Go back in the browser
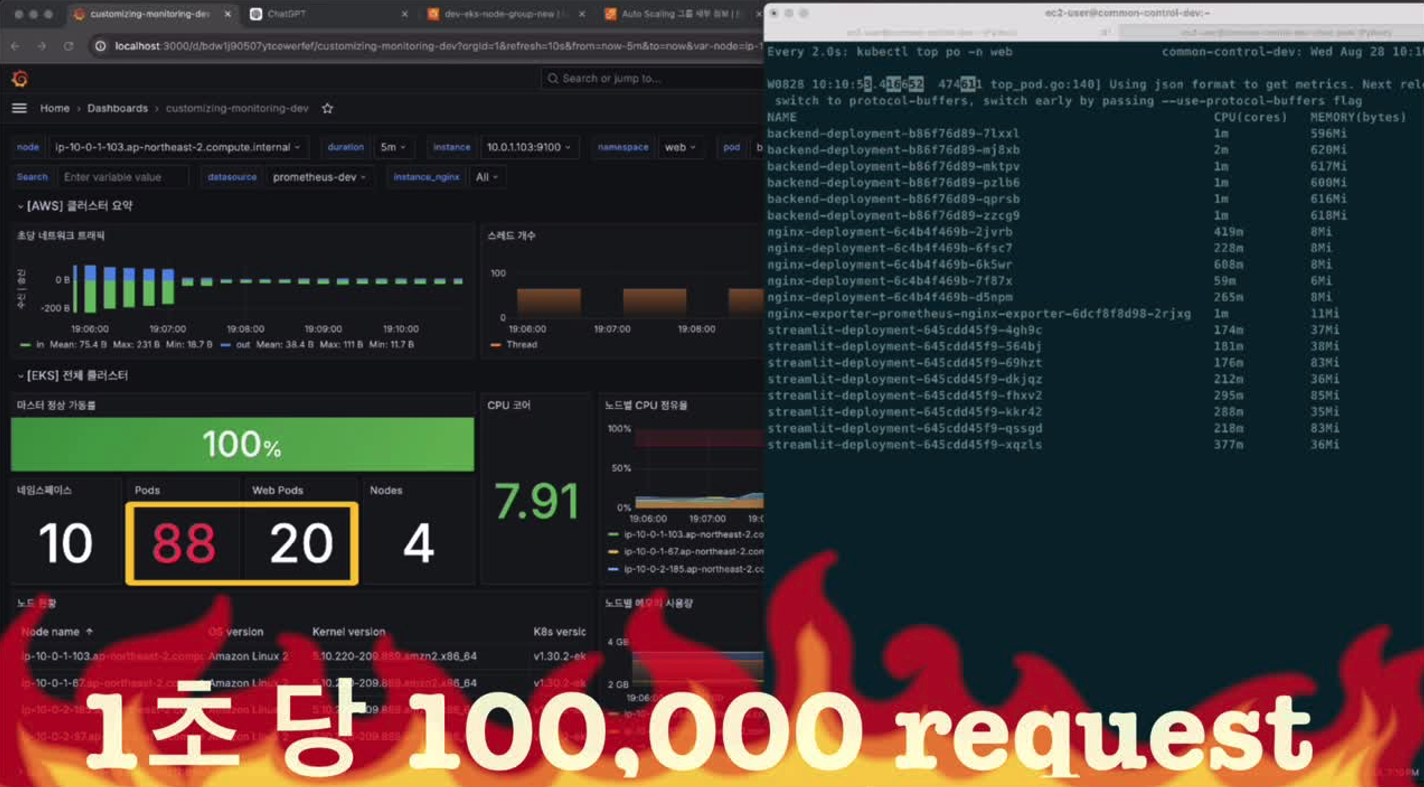 coord(15,46)
